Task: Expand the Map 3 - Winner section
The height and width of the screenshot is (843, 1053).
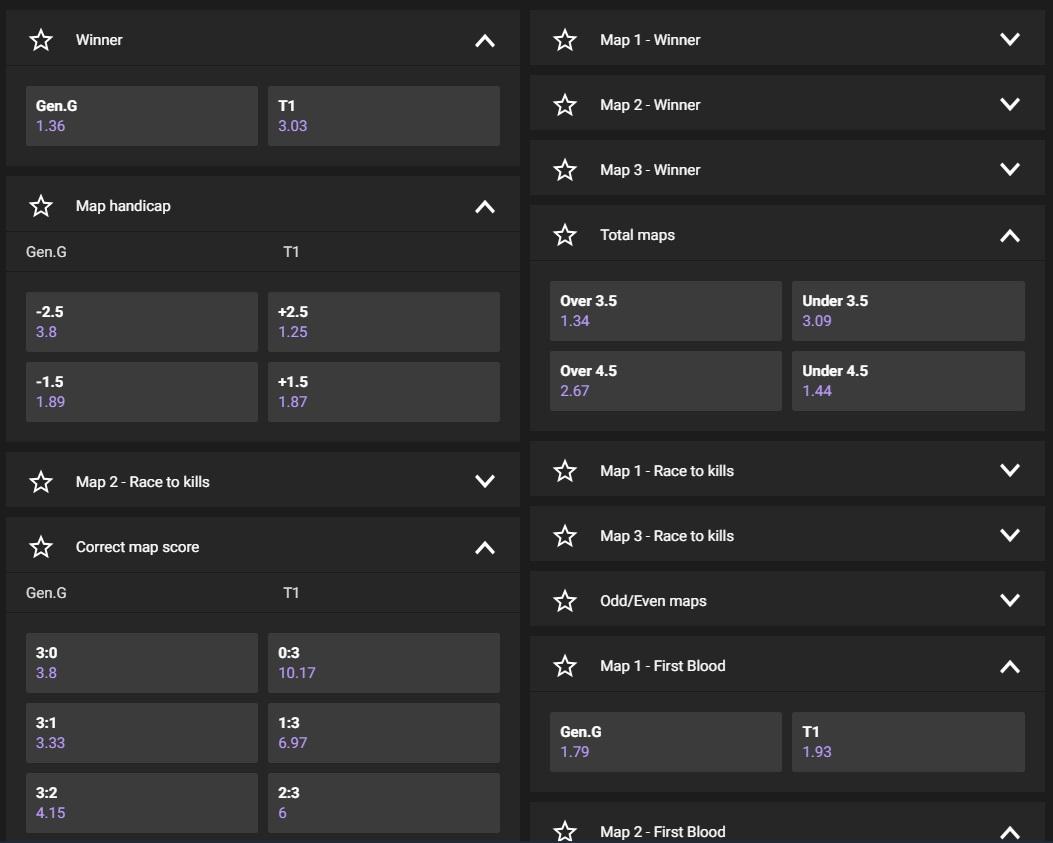Action: click(x=1010, y=169)
